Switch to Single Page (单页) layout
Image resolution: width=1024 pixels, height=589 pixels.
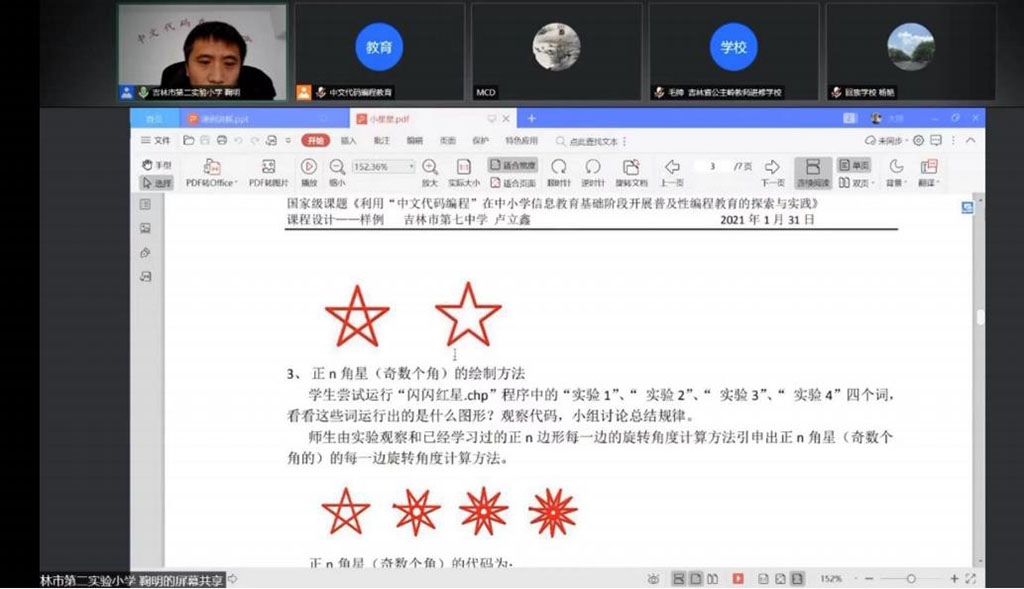pos(854,165)
